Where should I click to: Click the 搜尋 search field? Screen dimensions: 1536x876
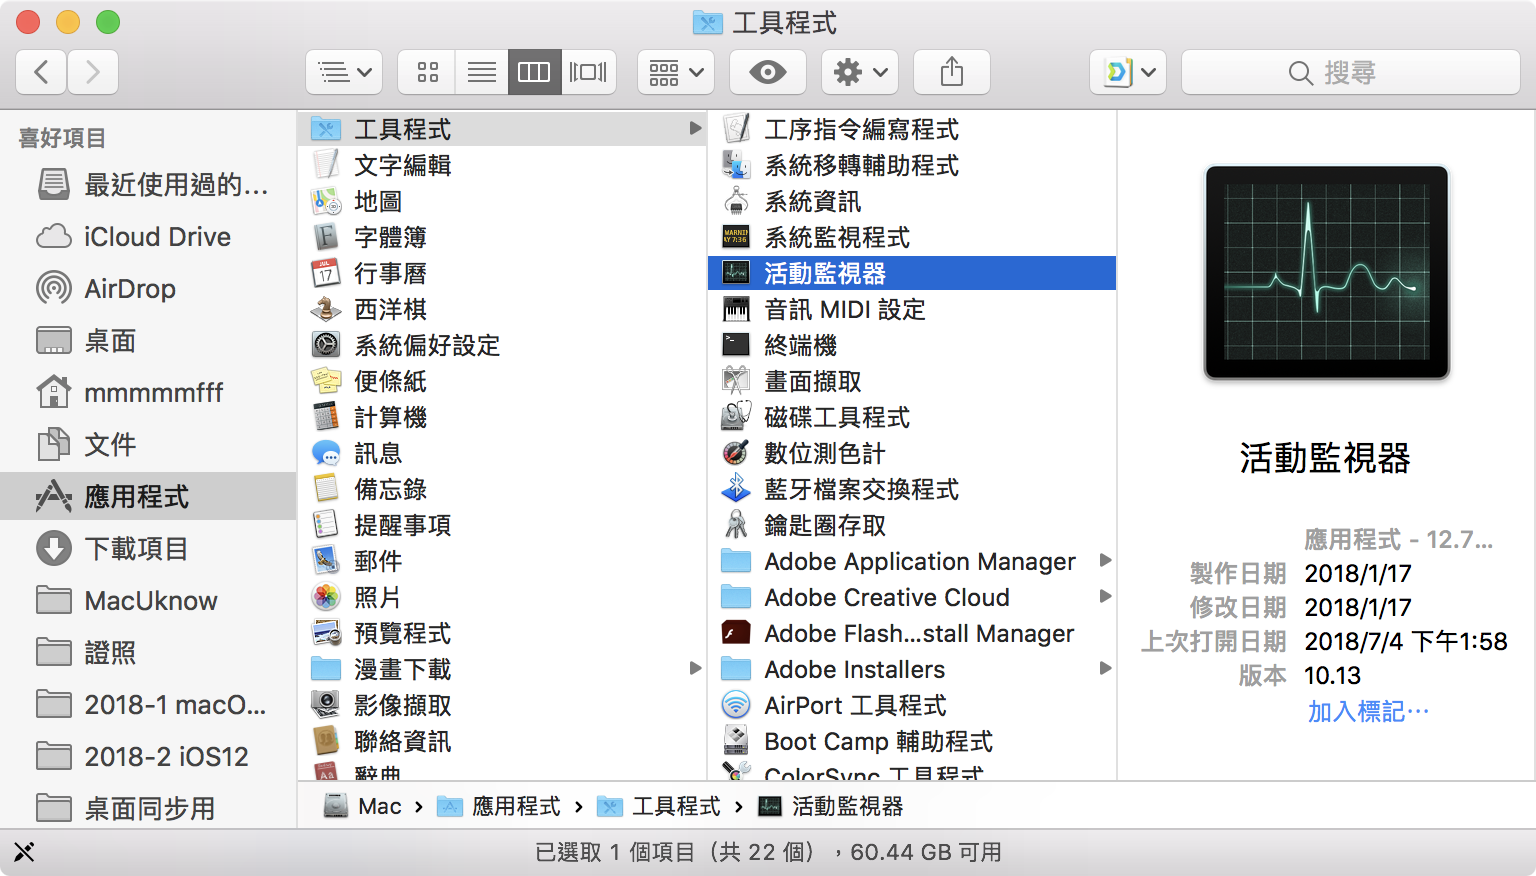point(1351,72)
